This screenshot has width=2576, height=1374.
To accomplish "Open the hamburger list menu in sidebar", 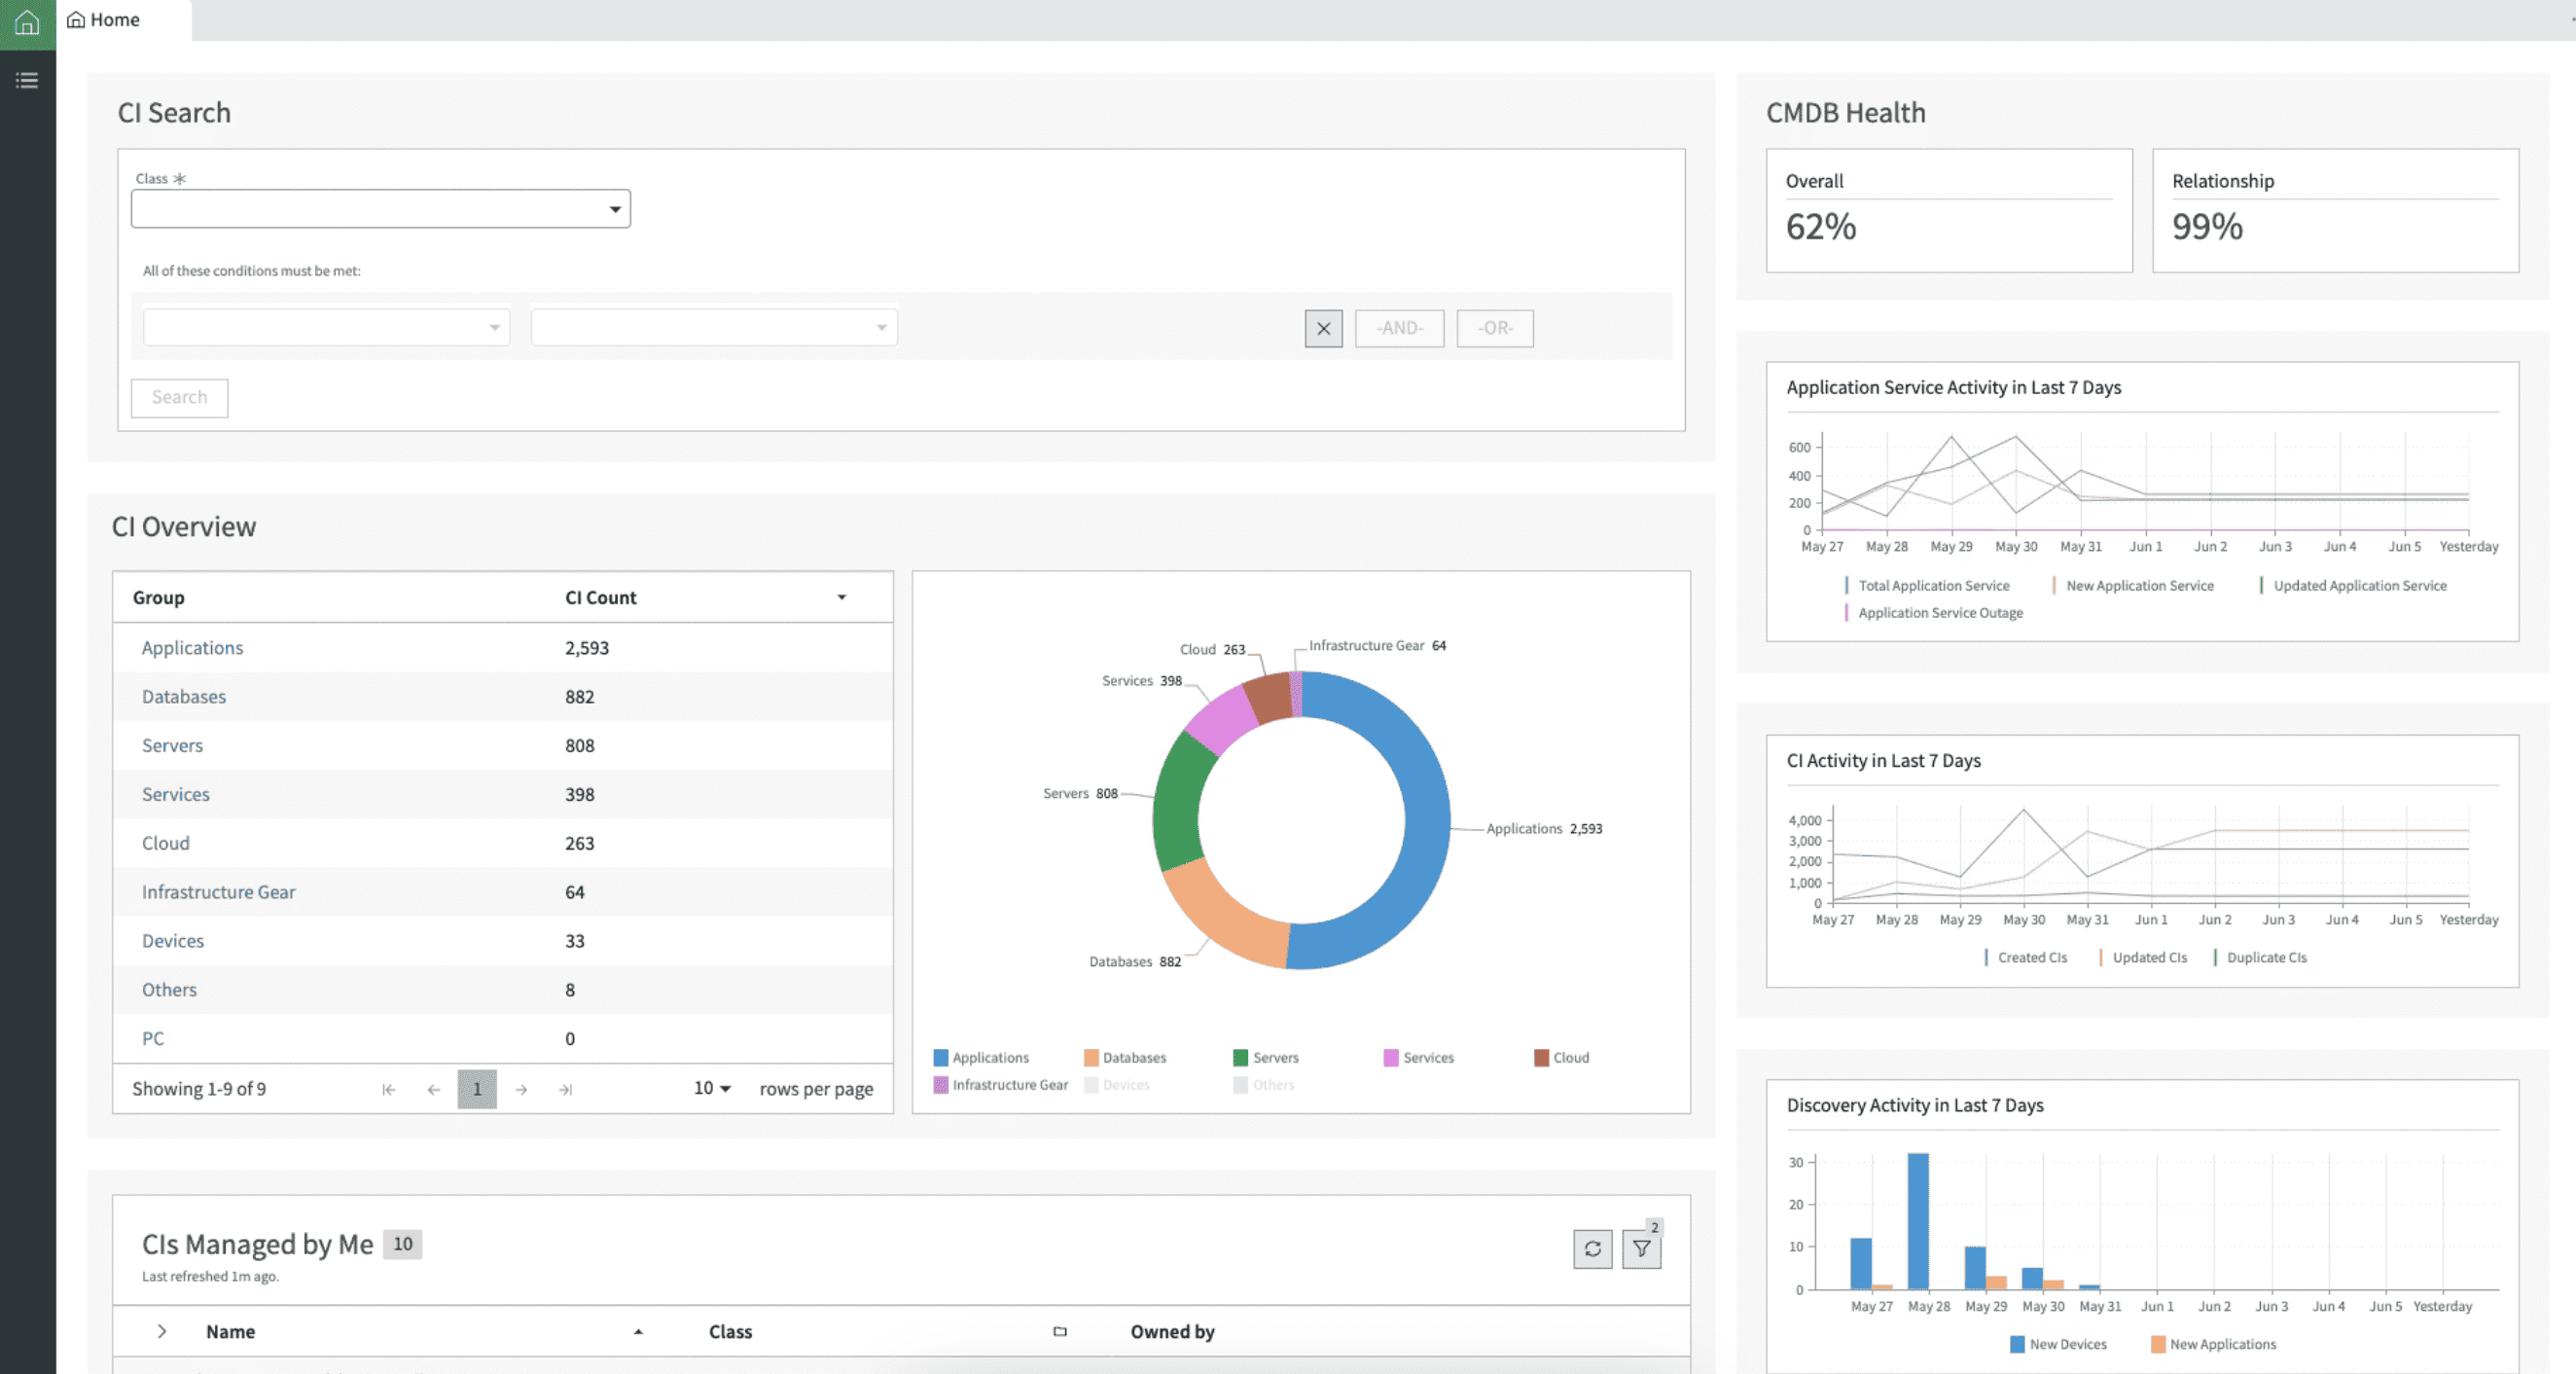I will tap(27, 80).
